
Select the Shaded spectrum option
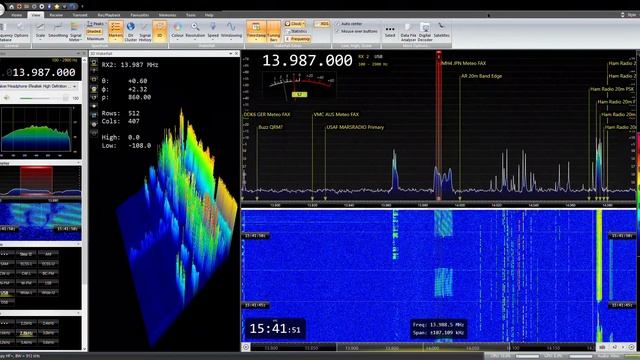[94, 31]
